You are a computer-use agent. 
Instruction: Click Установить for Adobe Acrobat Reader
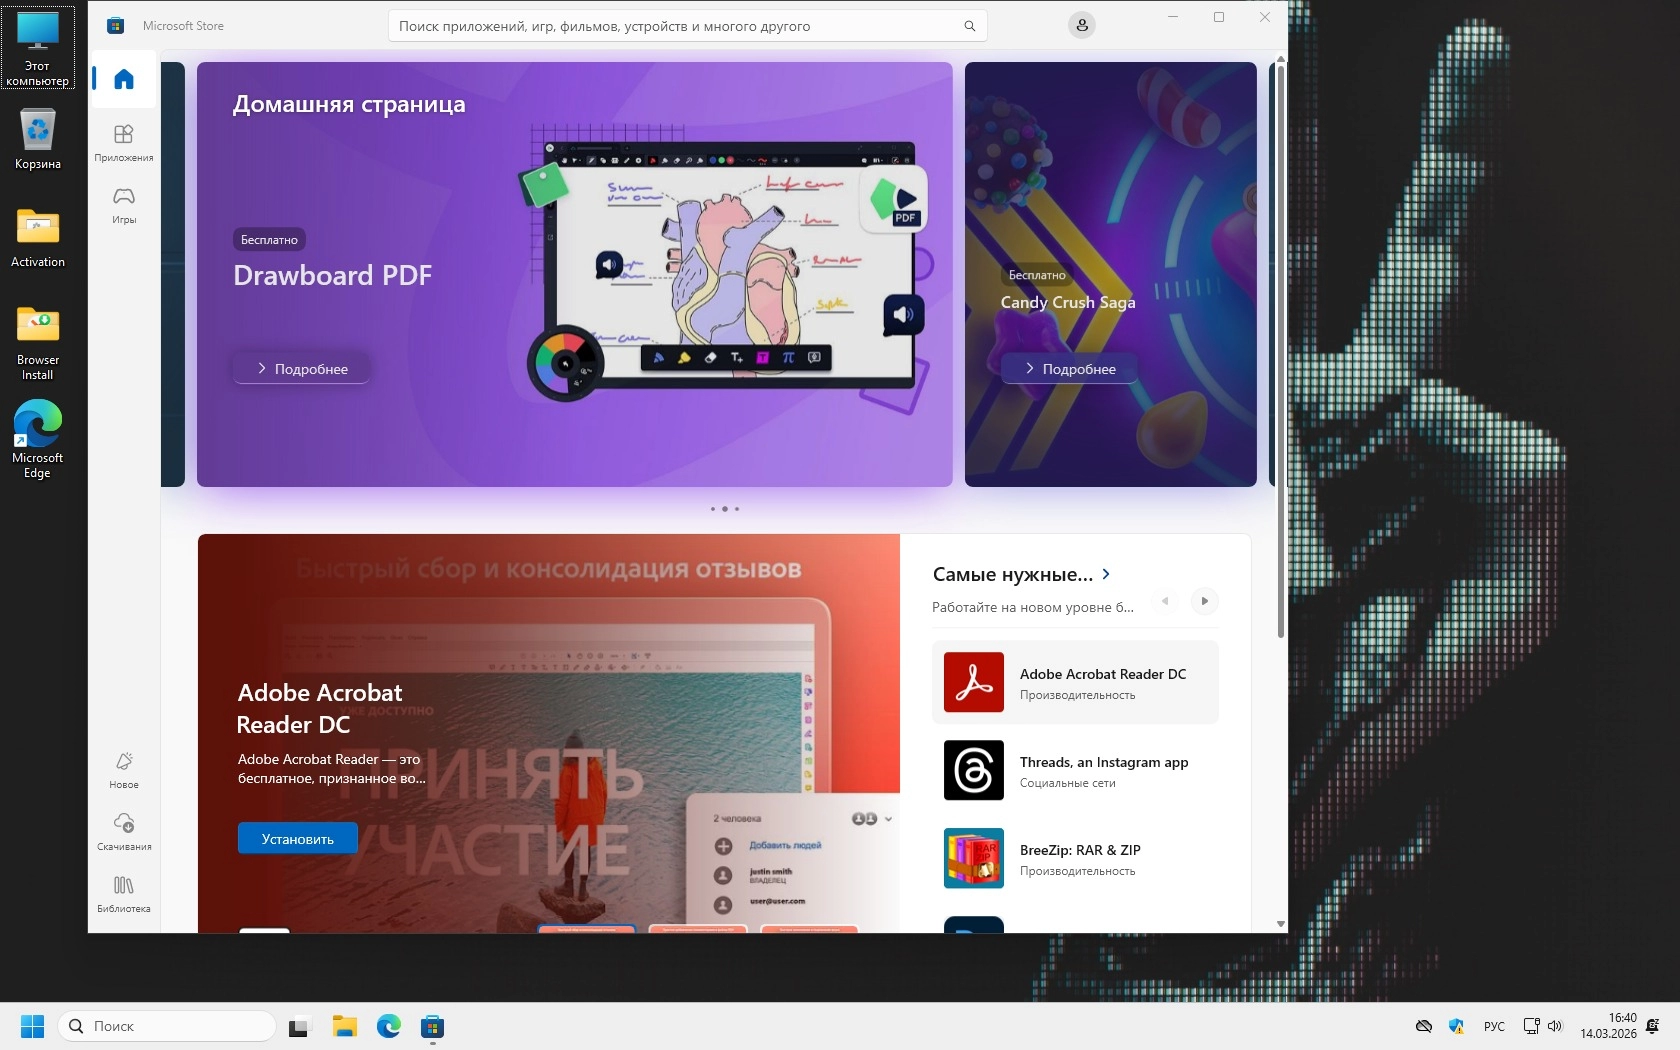pyautogui.click(x=298, y=838)
